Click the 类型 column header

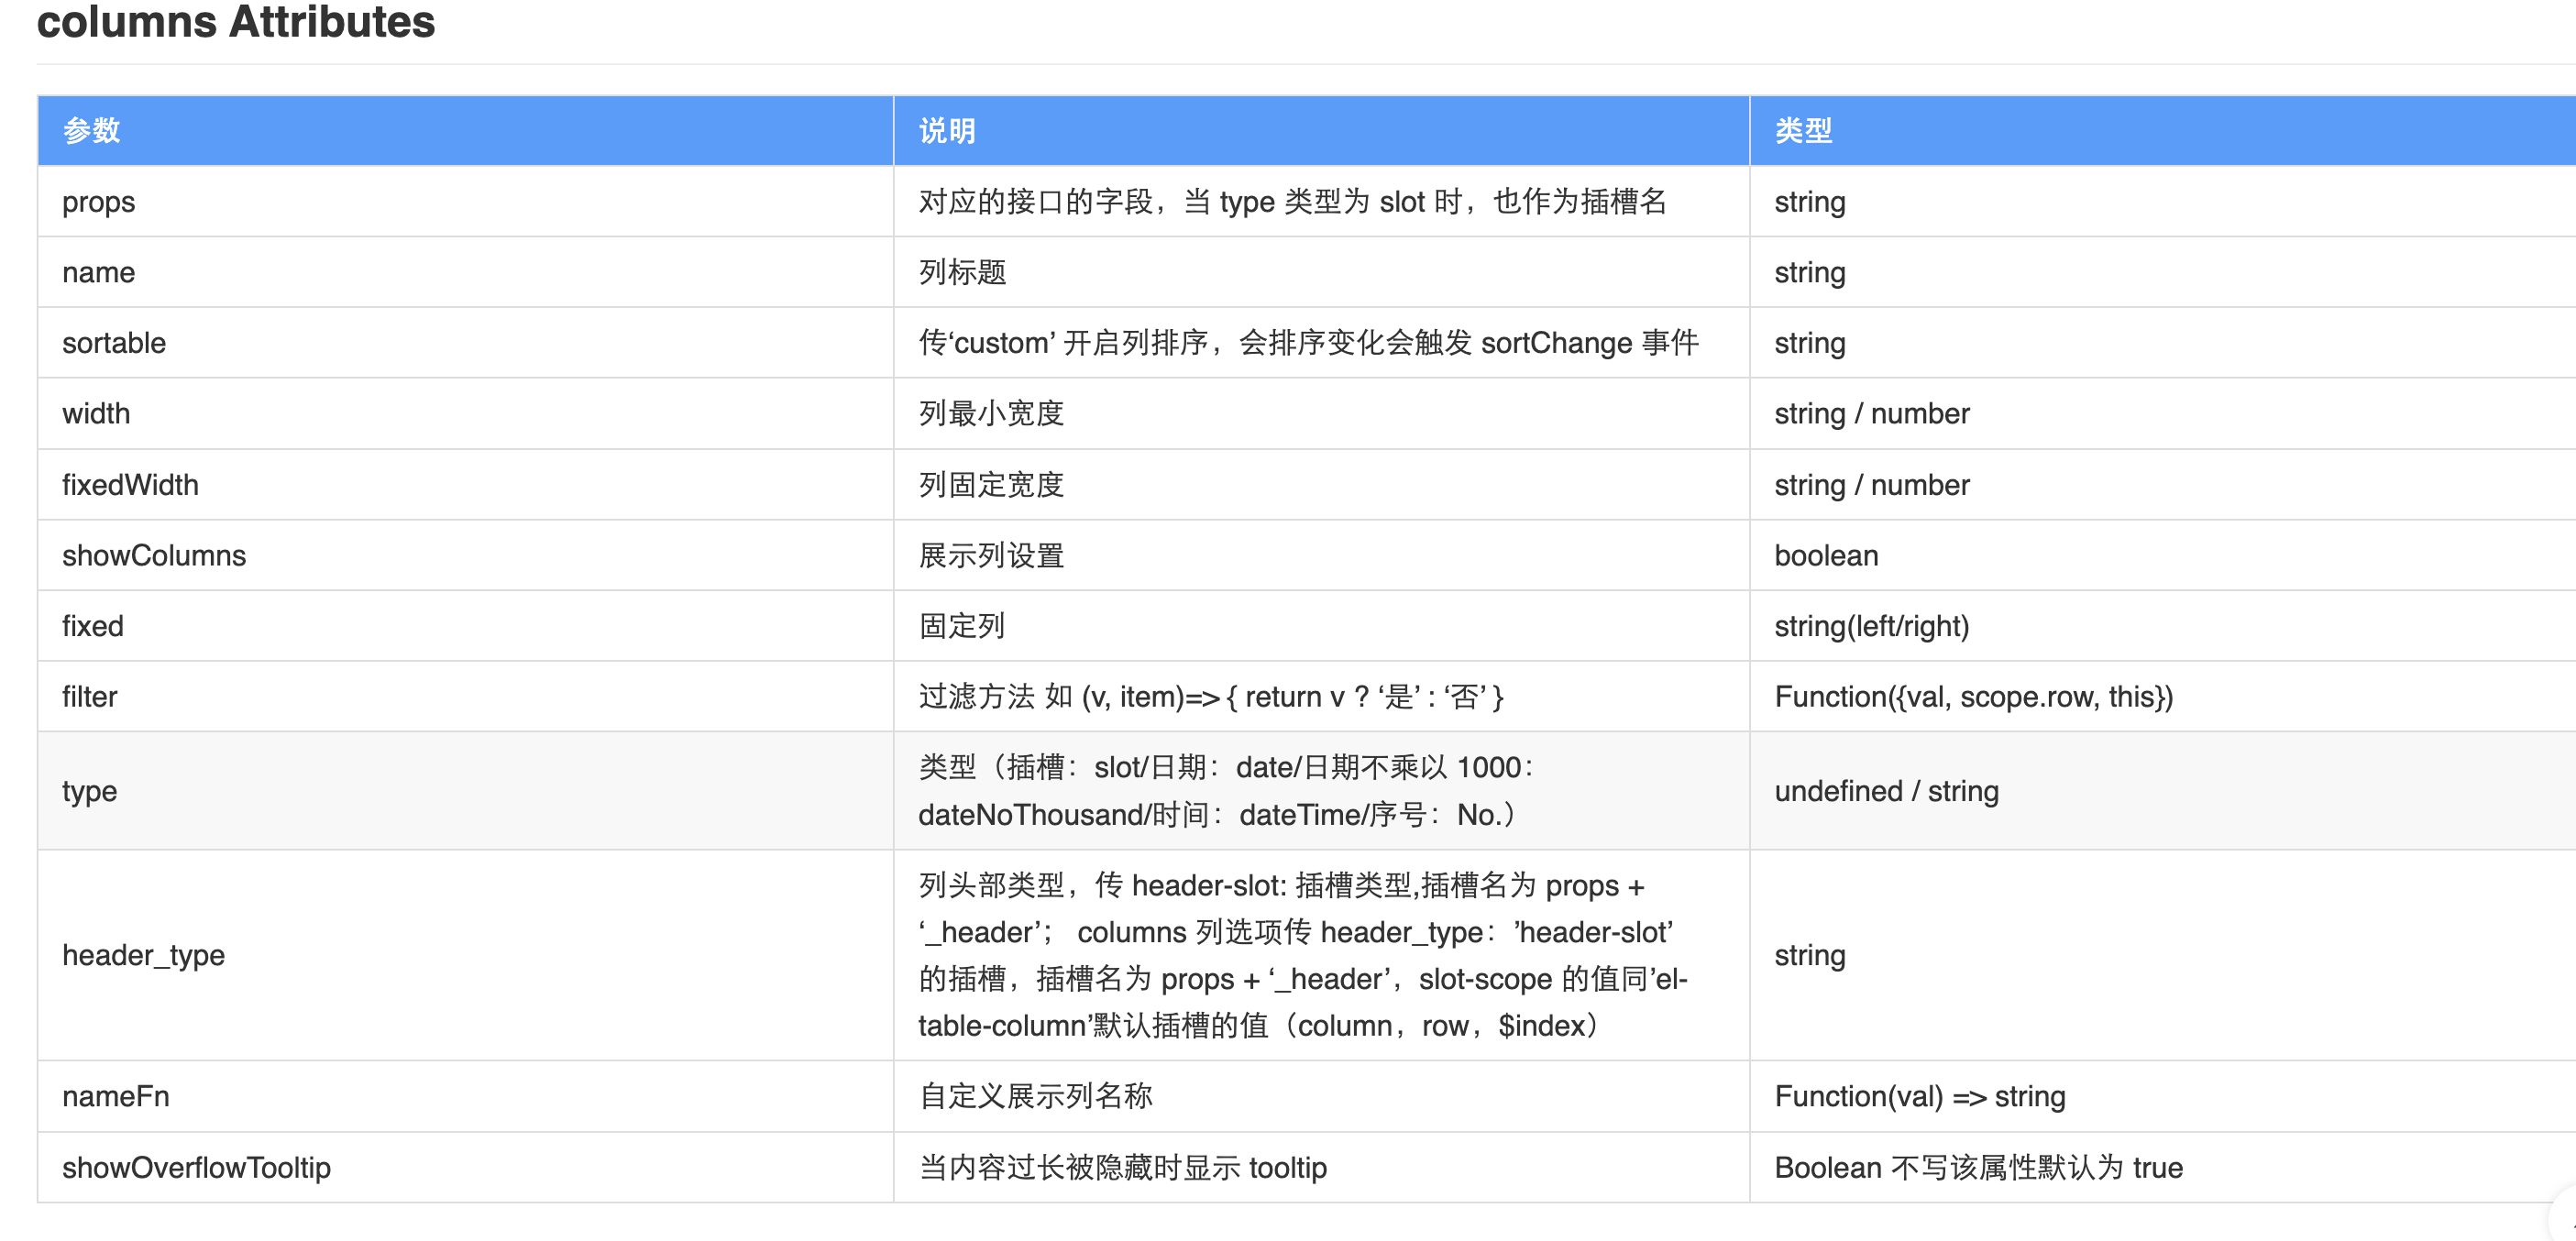[x=2162, y=131]
